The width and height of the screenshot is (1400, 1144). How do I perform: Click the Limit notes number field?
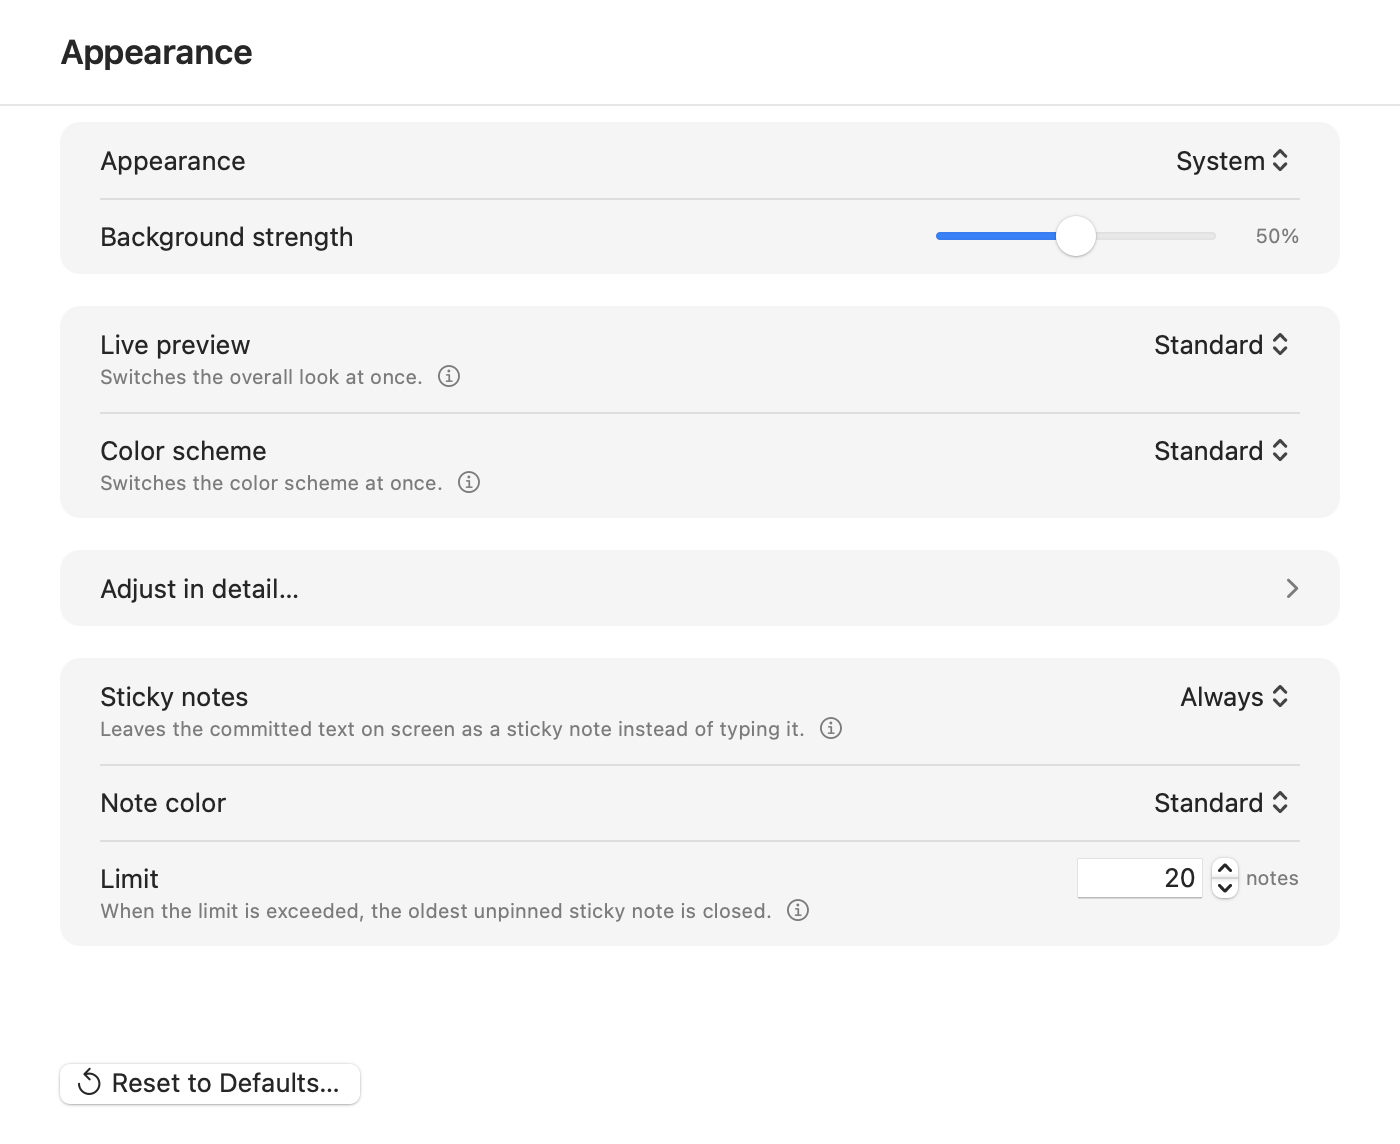coord(1140,878)
